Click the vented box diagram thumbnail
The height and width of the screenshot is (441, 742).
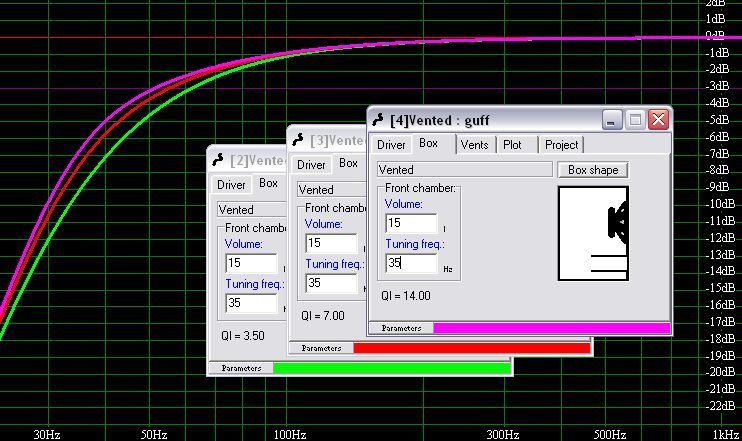click(593, 233)
